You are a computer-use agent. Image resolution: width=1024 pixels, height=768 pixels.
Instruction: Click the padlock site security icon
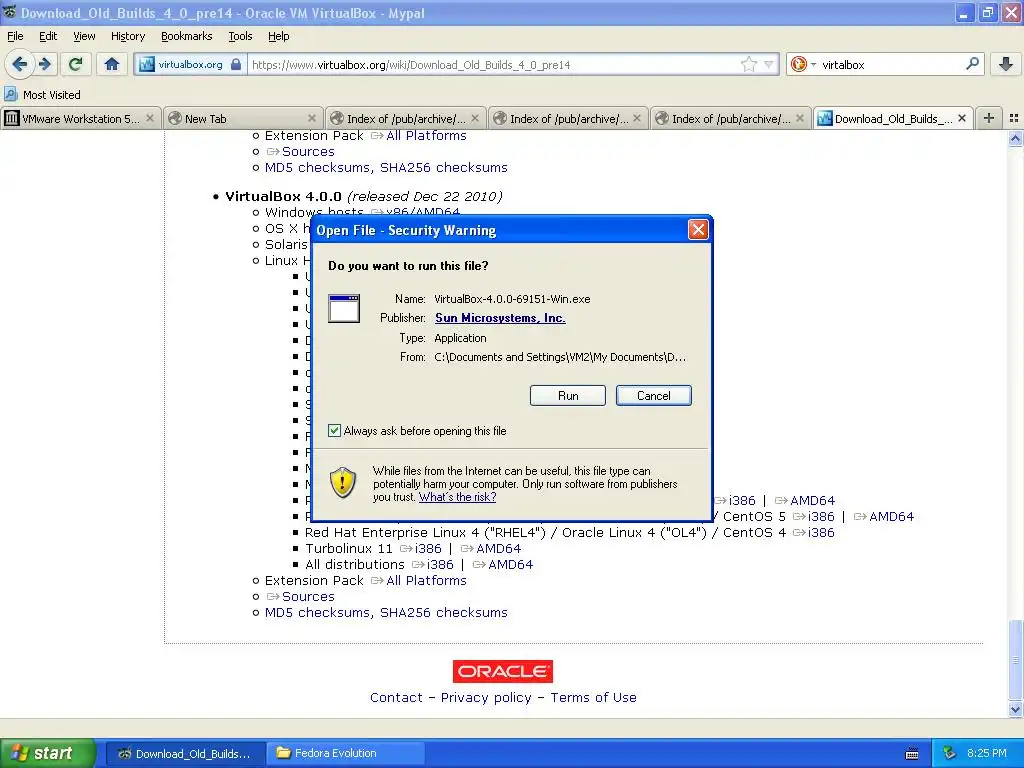click(x=236, y=64)
